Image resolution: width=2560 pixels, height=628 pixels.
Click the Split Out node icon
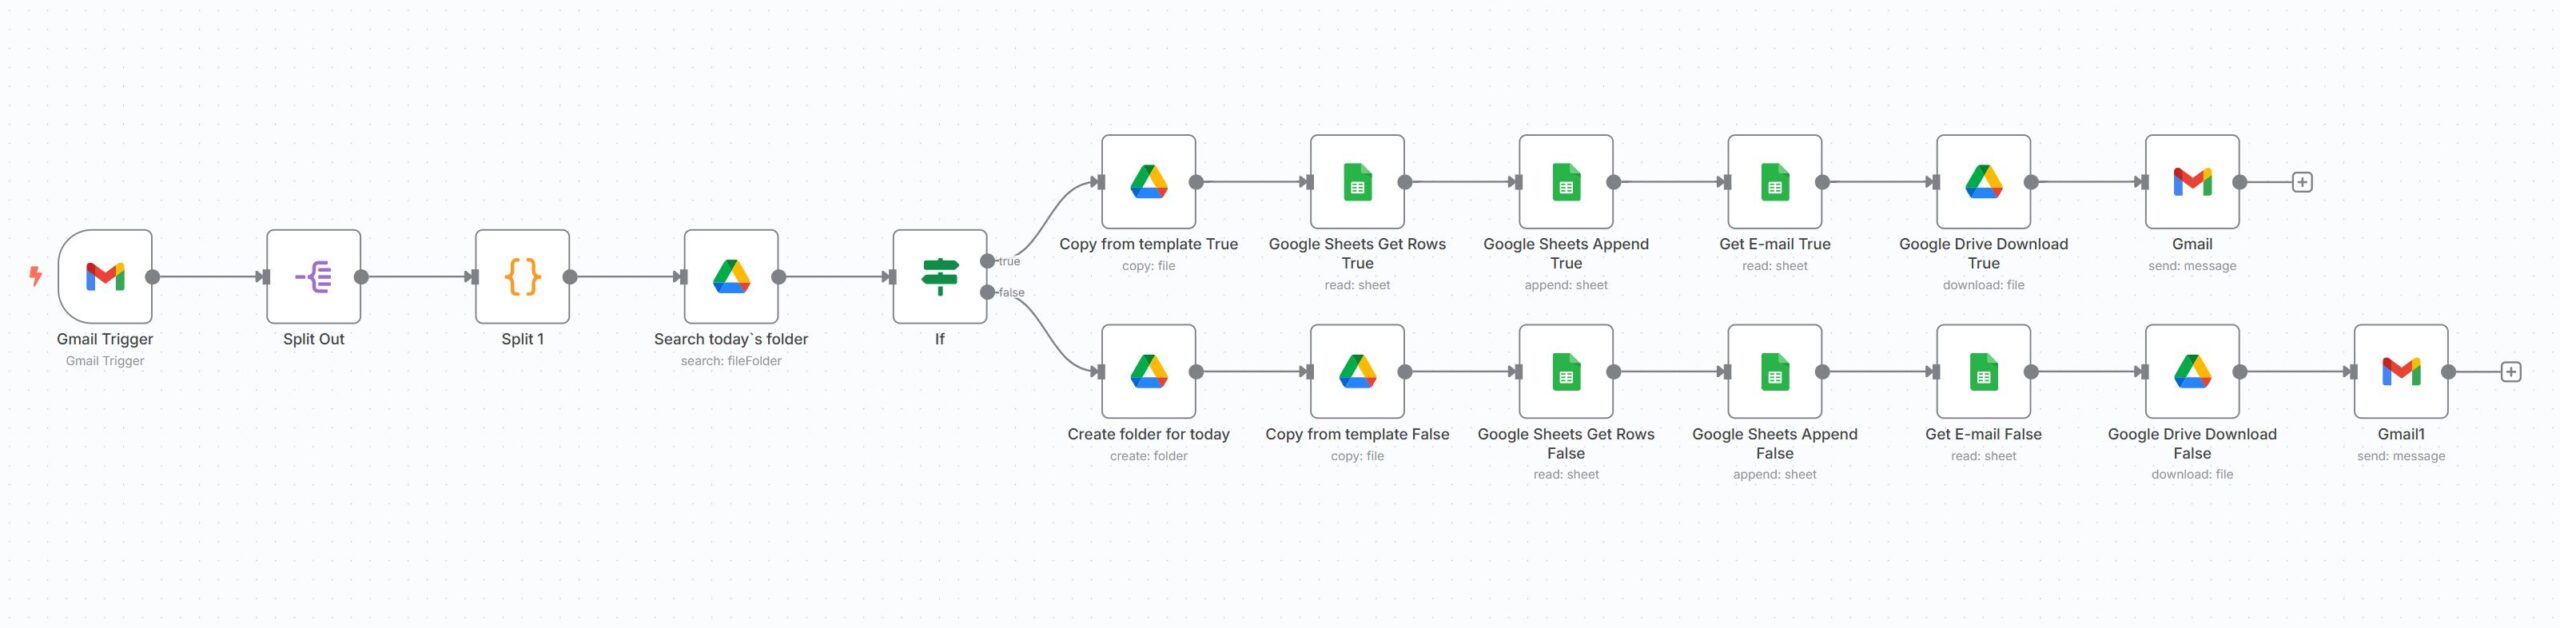click(313, 277)
